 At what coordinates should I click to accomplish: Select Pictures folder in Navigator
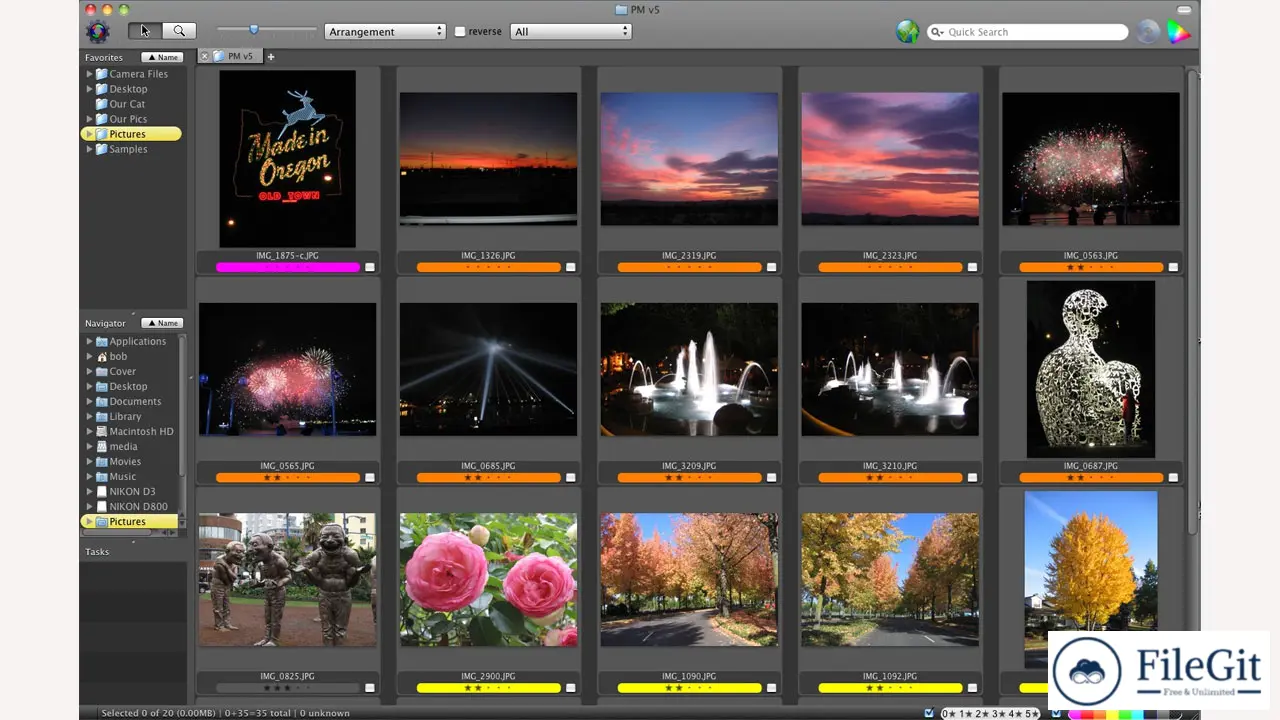(128, 521)
